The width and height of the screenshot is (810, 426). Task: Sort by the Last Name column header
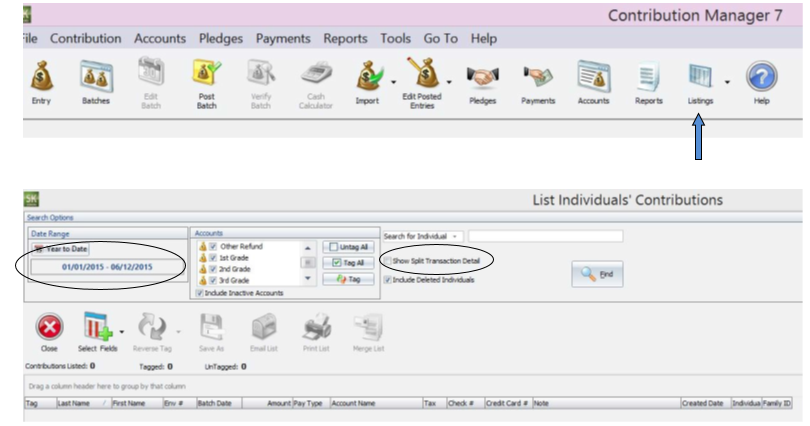tap(83, 403)
